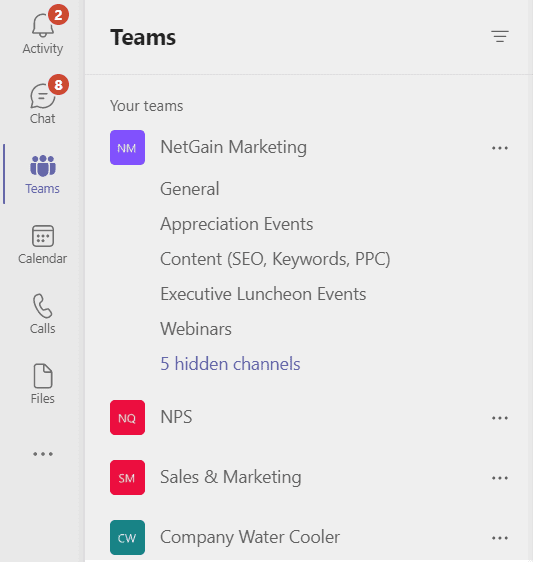The image size is (533, 562).
Task: Select the General channel
Action: (x=190, y=189)
